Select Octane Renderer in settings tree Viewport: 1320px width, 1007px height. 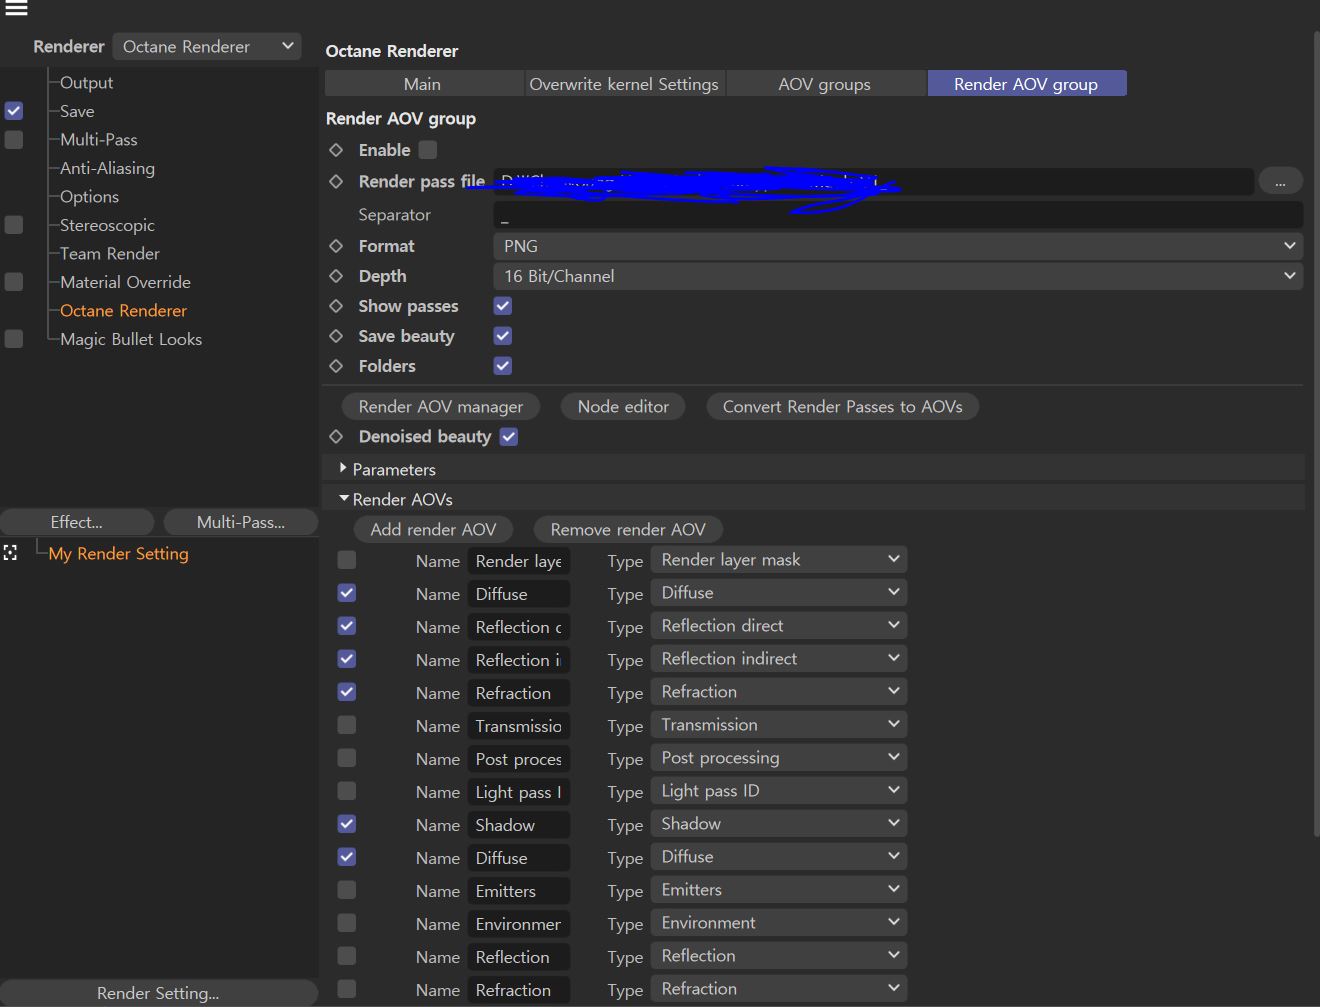pos(123,311)
